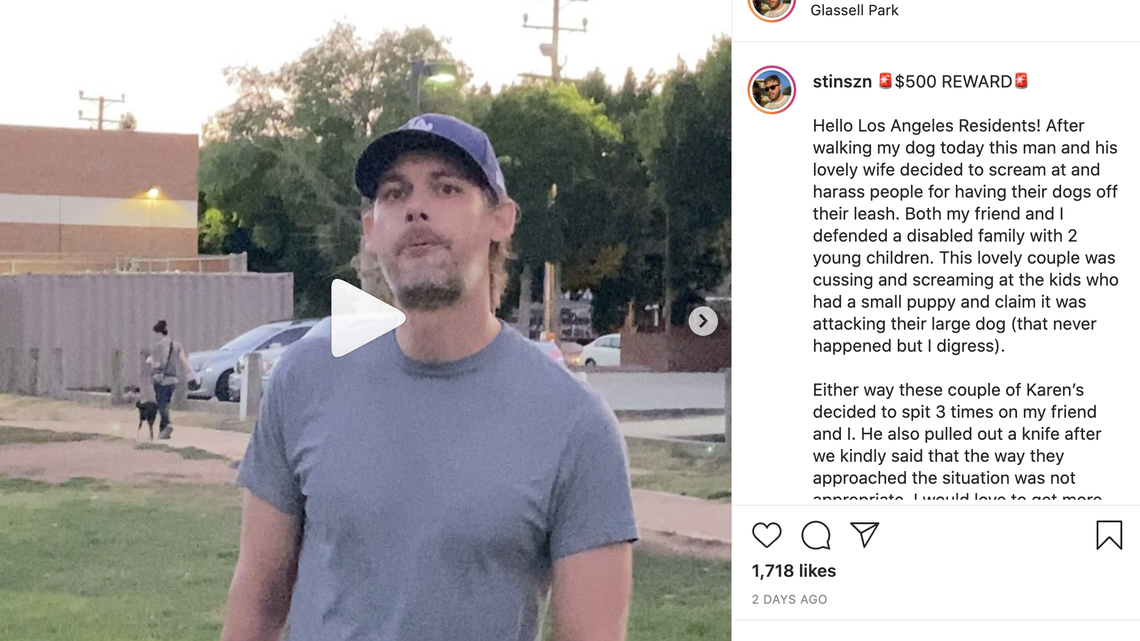Like the post with the heart icon
The height and width of the screenshot is (641, 1140).
tap(767, 535)
